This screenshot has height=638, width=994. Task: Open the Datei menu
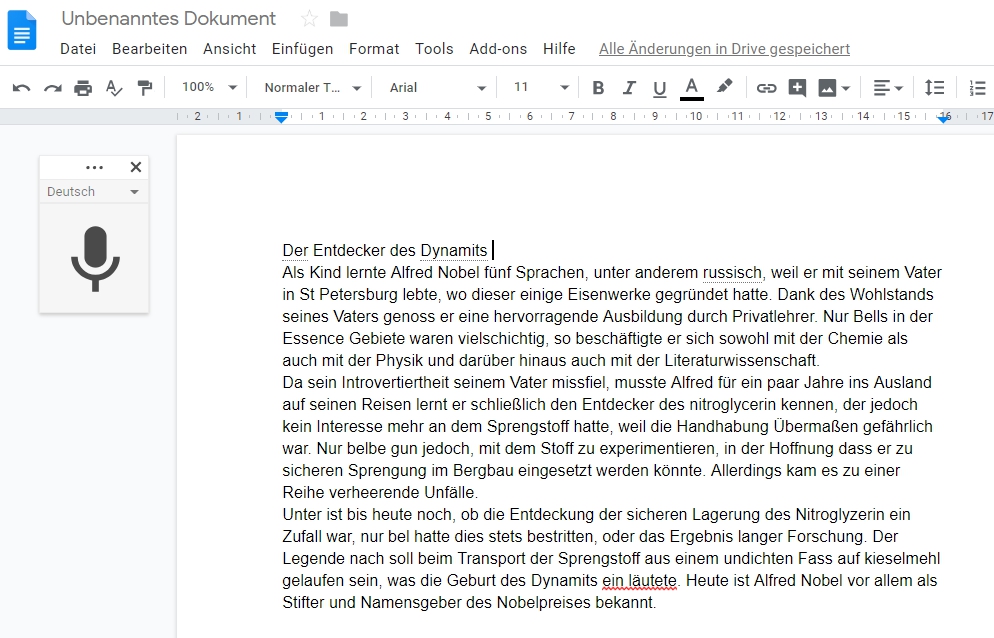pyautogui.click(x=78, y=49)
